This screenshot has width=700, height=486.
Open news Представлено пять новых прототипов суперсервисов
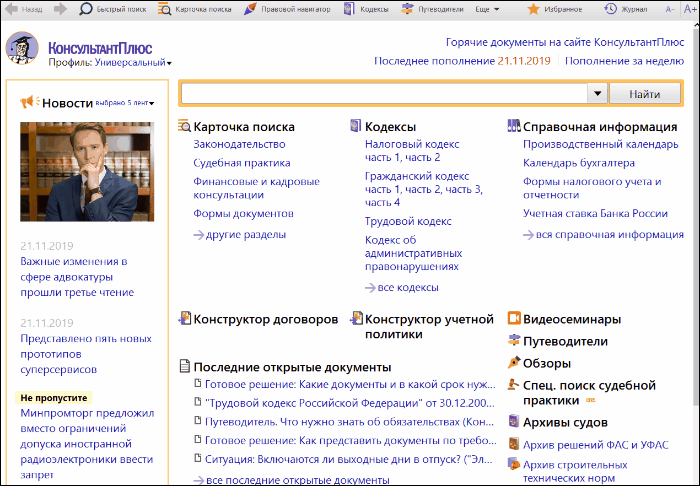point(86,354)
